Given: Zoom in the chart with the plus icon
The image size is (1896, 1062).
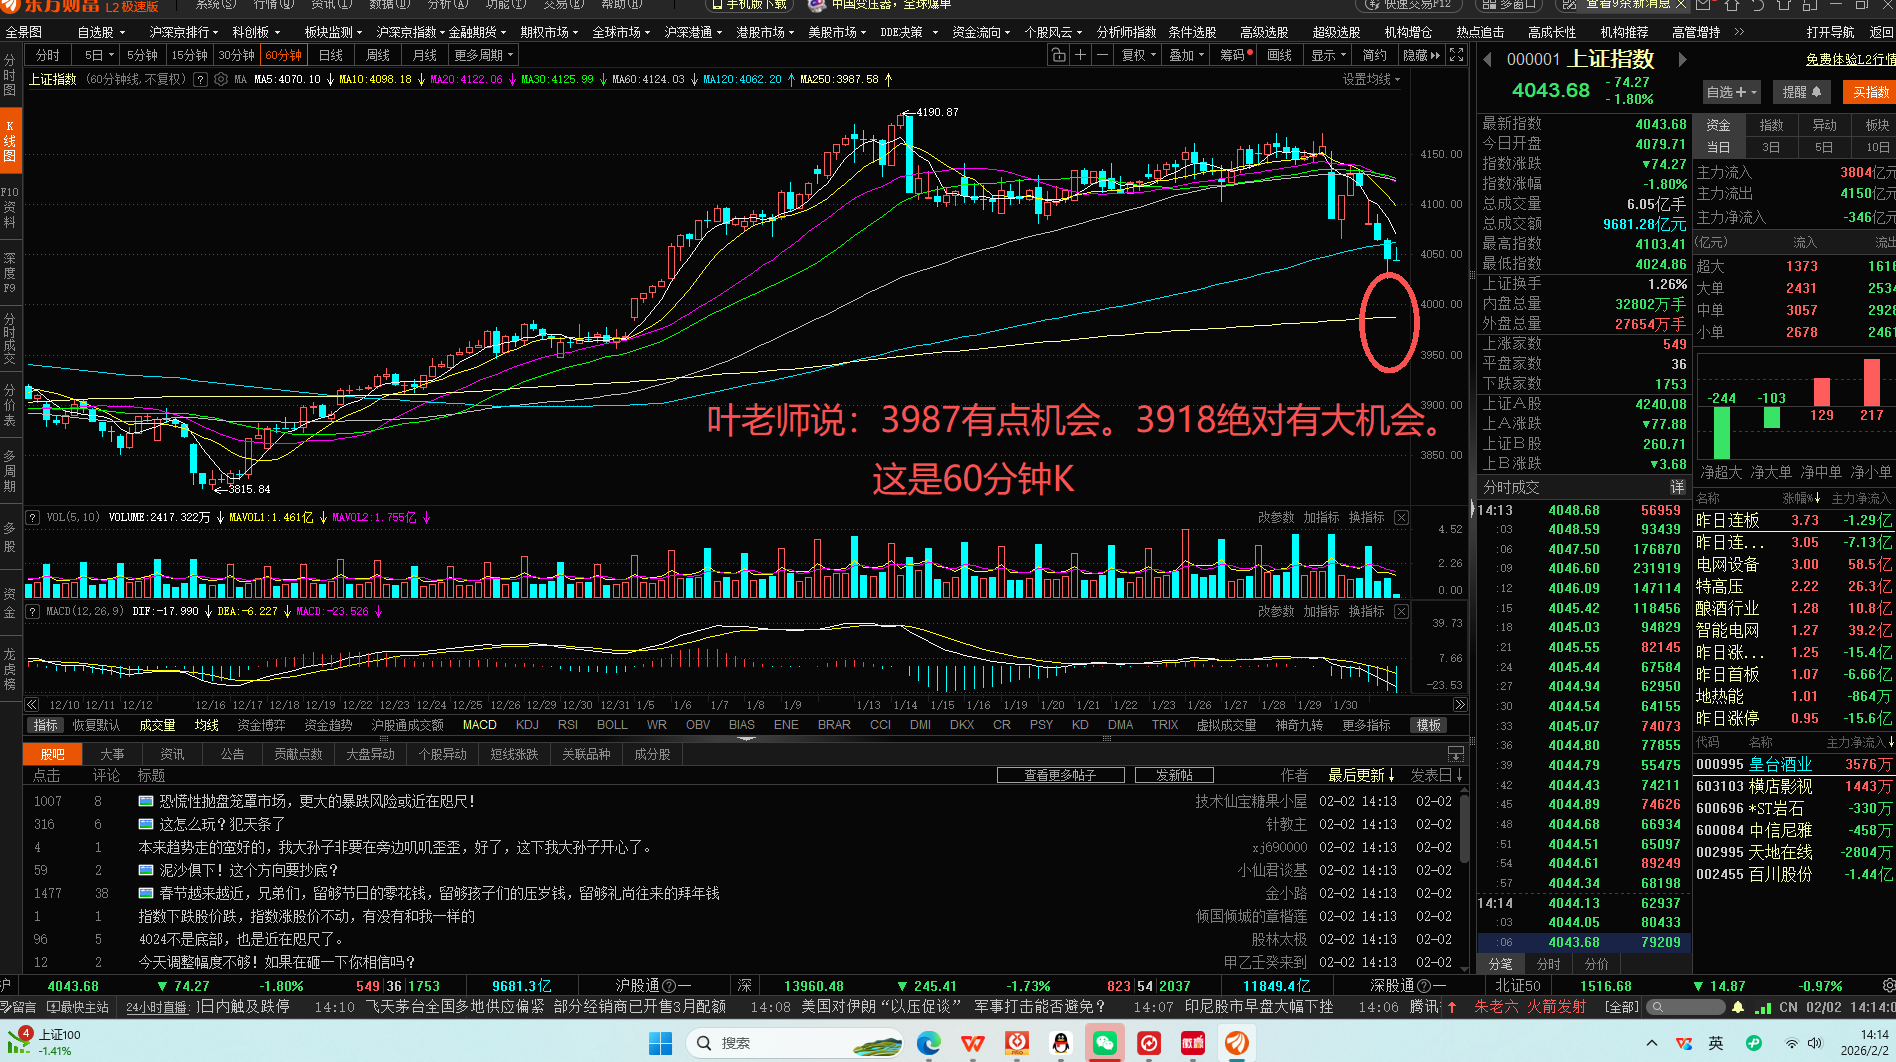Looking at the screenshot, I should pos(1080,55).
